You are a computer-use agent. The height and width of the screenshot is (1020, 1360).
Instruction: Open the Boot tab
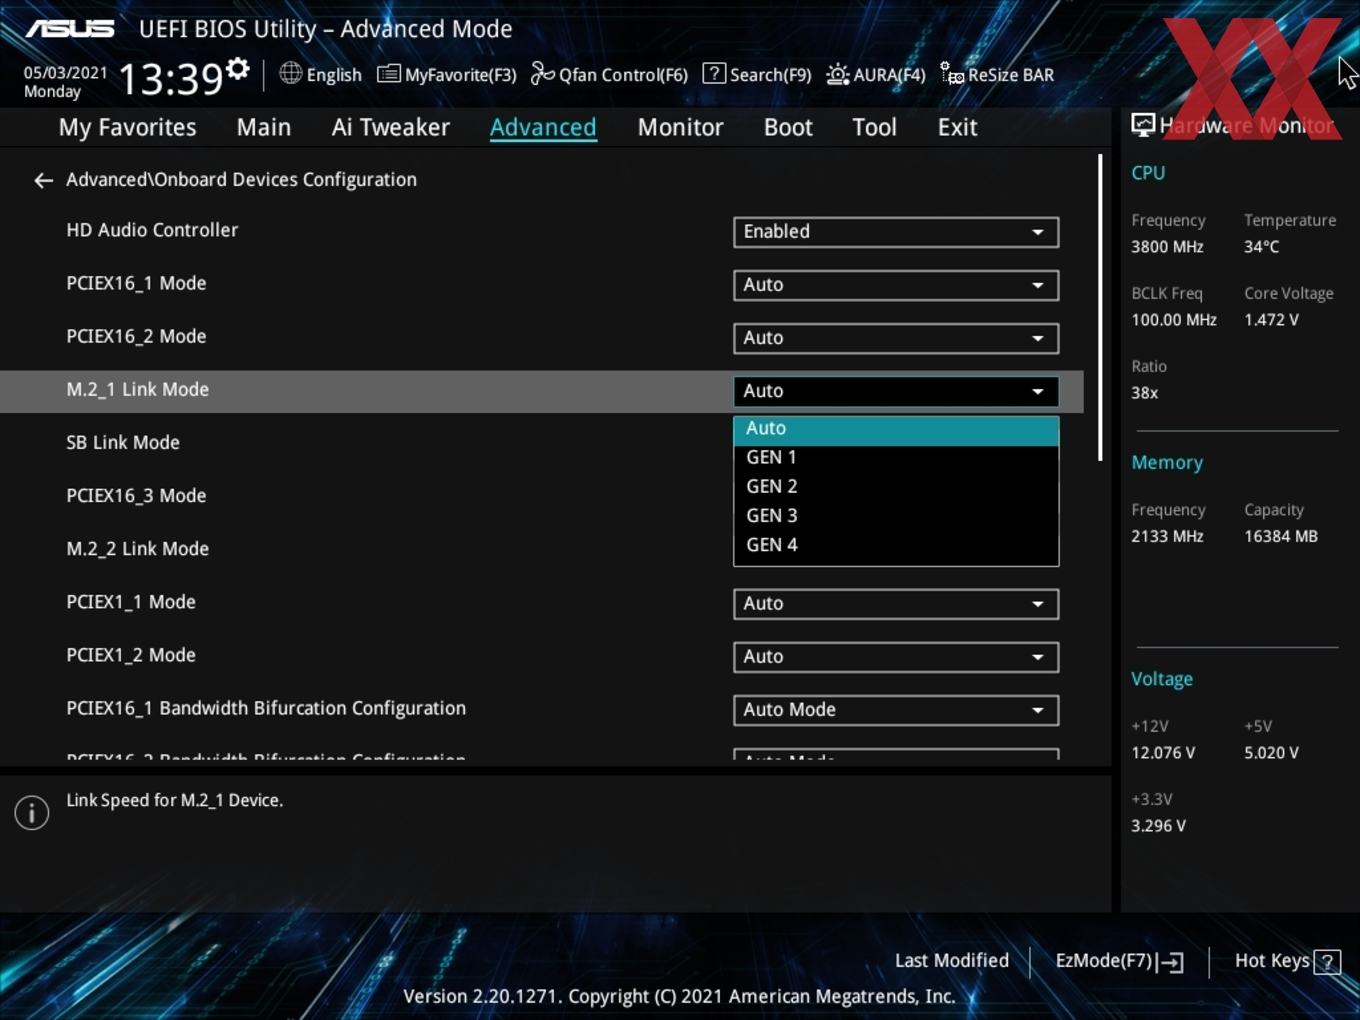788,127
